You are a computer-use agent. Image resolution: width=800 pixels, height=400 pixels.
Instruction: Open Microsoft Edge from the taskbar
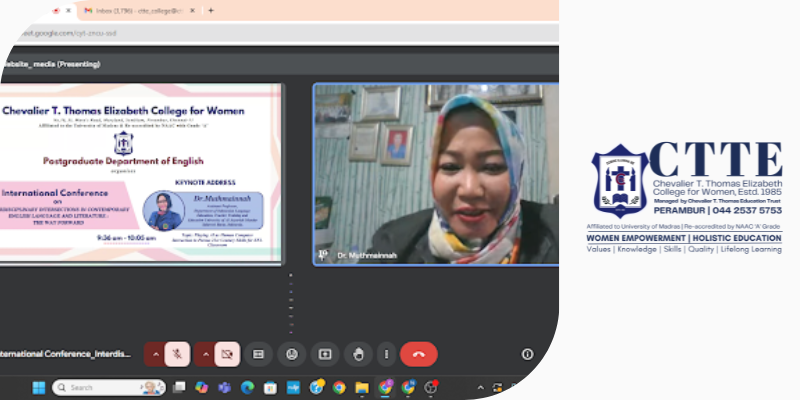click(247, 388)
